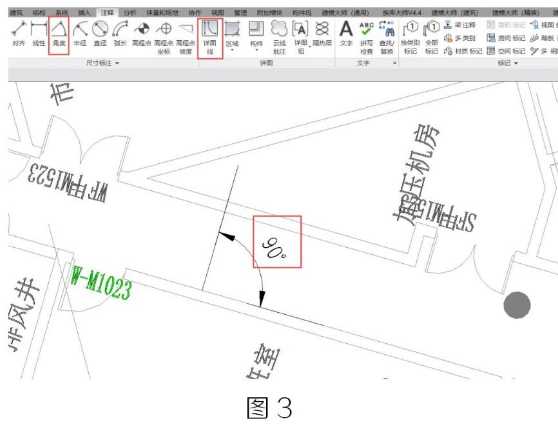558x429 pixels.
Task: Switch to the 管理 ribbon tab
Action: click(x=240, y=12)
